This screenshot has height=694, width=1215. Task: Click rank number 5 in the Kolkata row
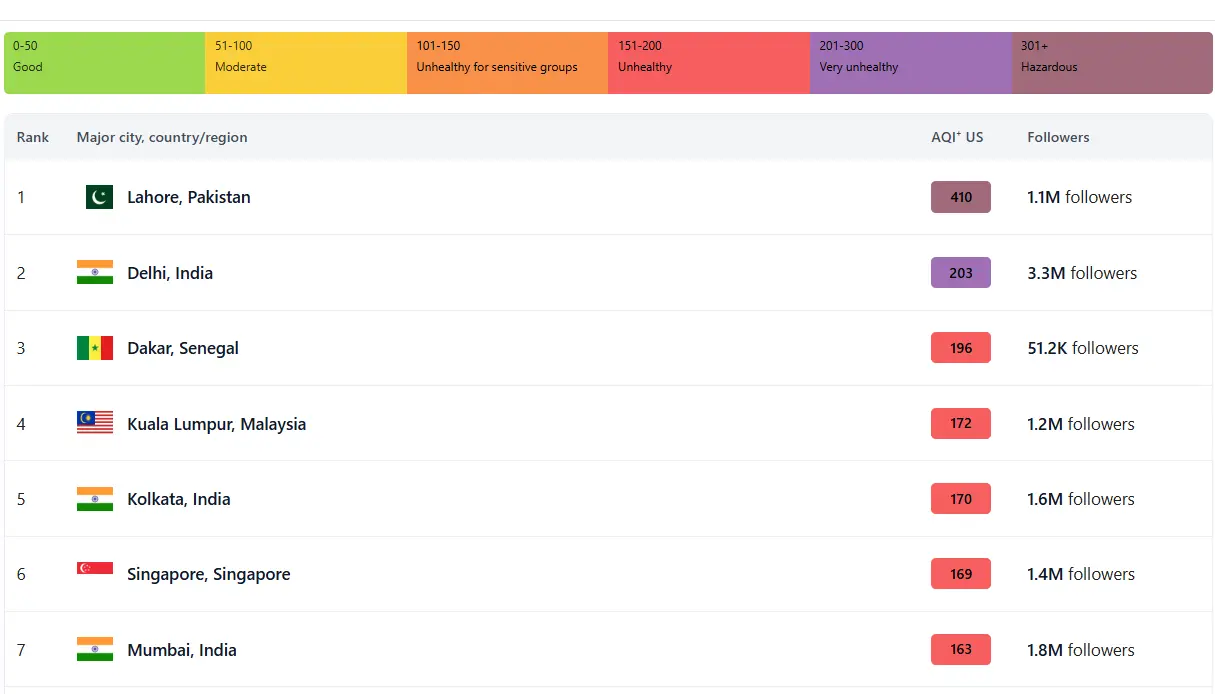pos(21,499)
